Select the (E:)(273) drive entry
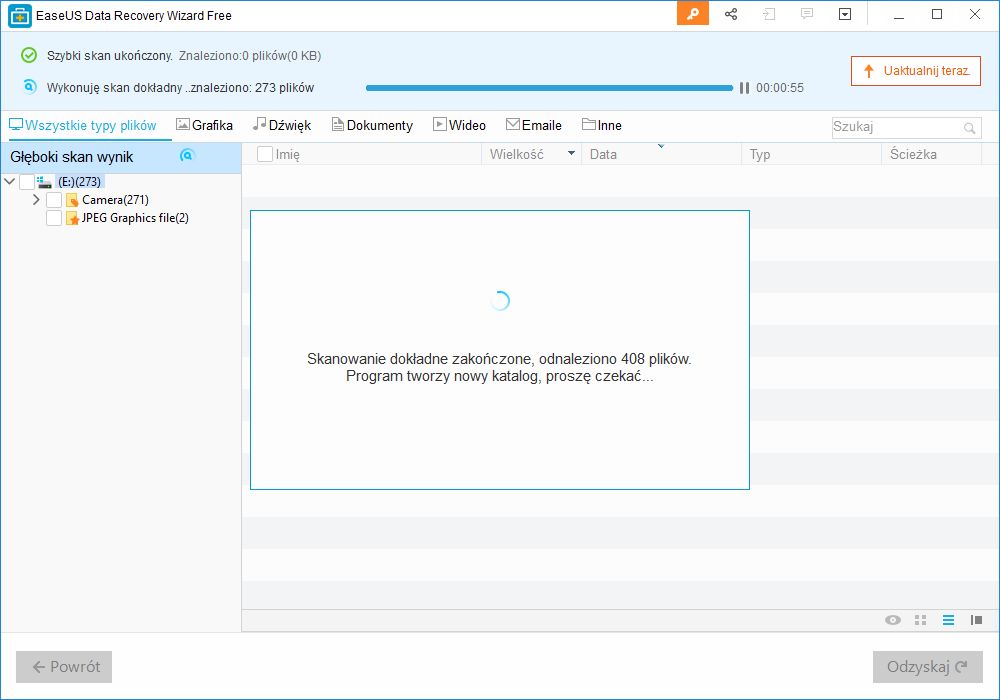 tap(80, 182)
